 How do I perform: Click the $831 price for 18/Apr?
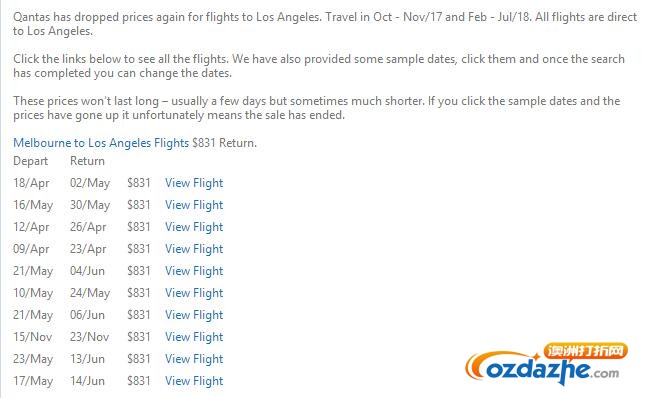pos(138,183)
